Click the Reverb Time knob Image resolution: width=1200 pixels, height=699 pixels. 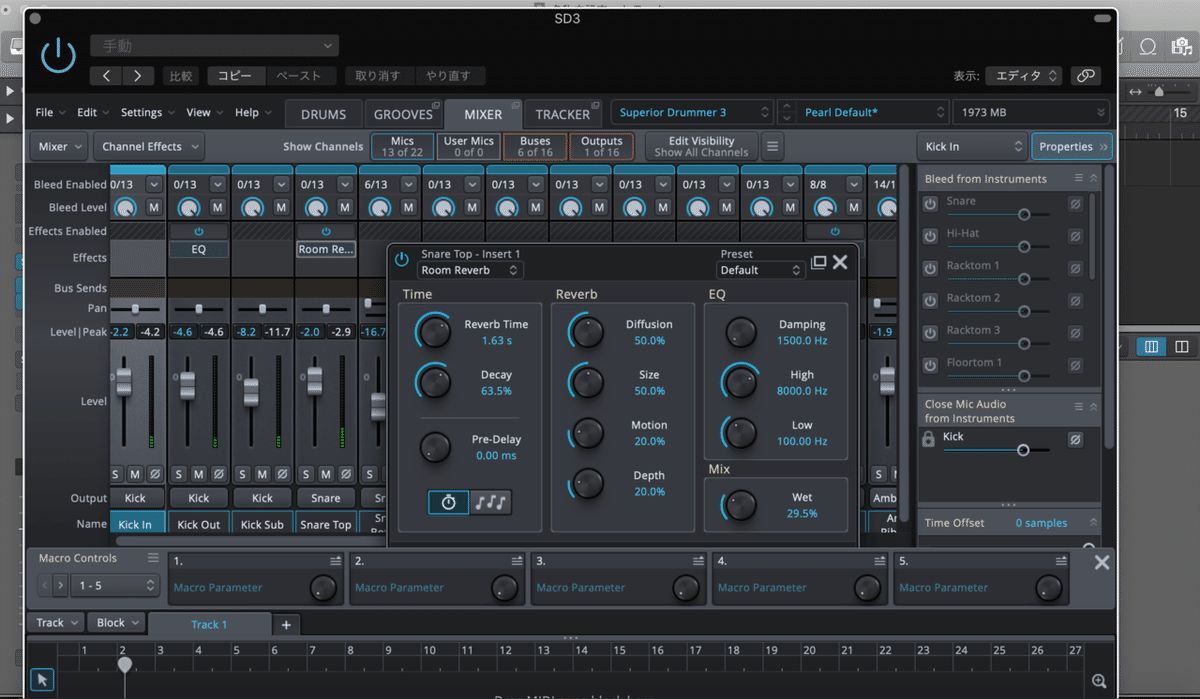coord(434,330)
